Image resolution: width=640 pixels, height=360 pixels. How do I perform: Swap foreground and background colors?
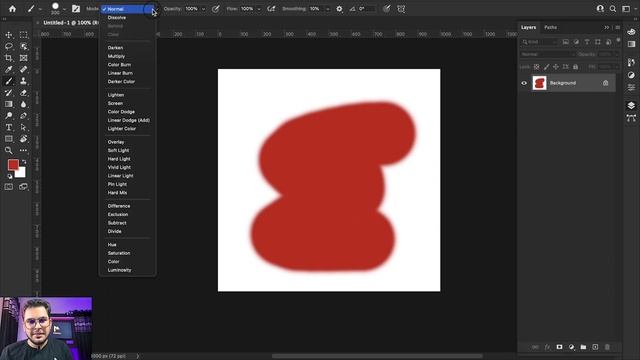point(24,162)
